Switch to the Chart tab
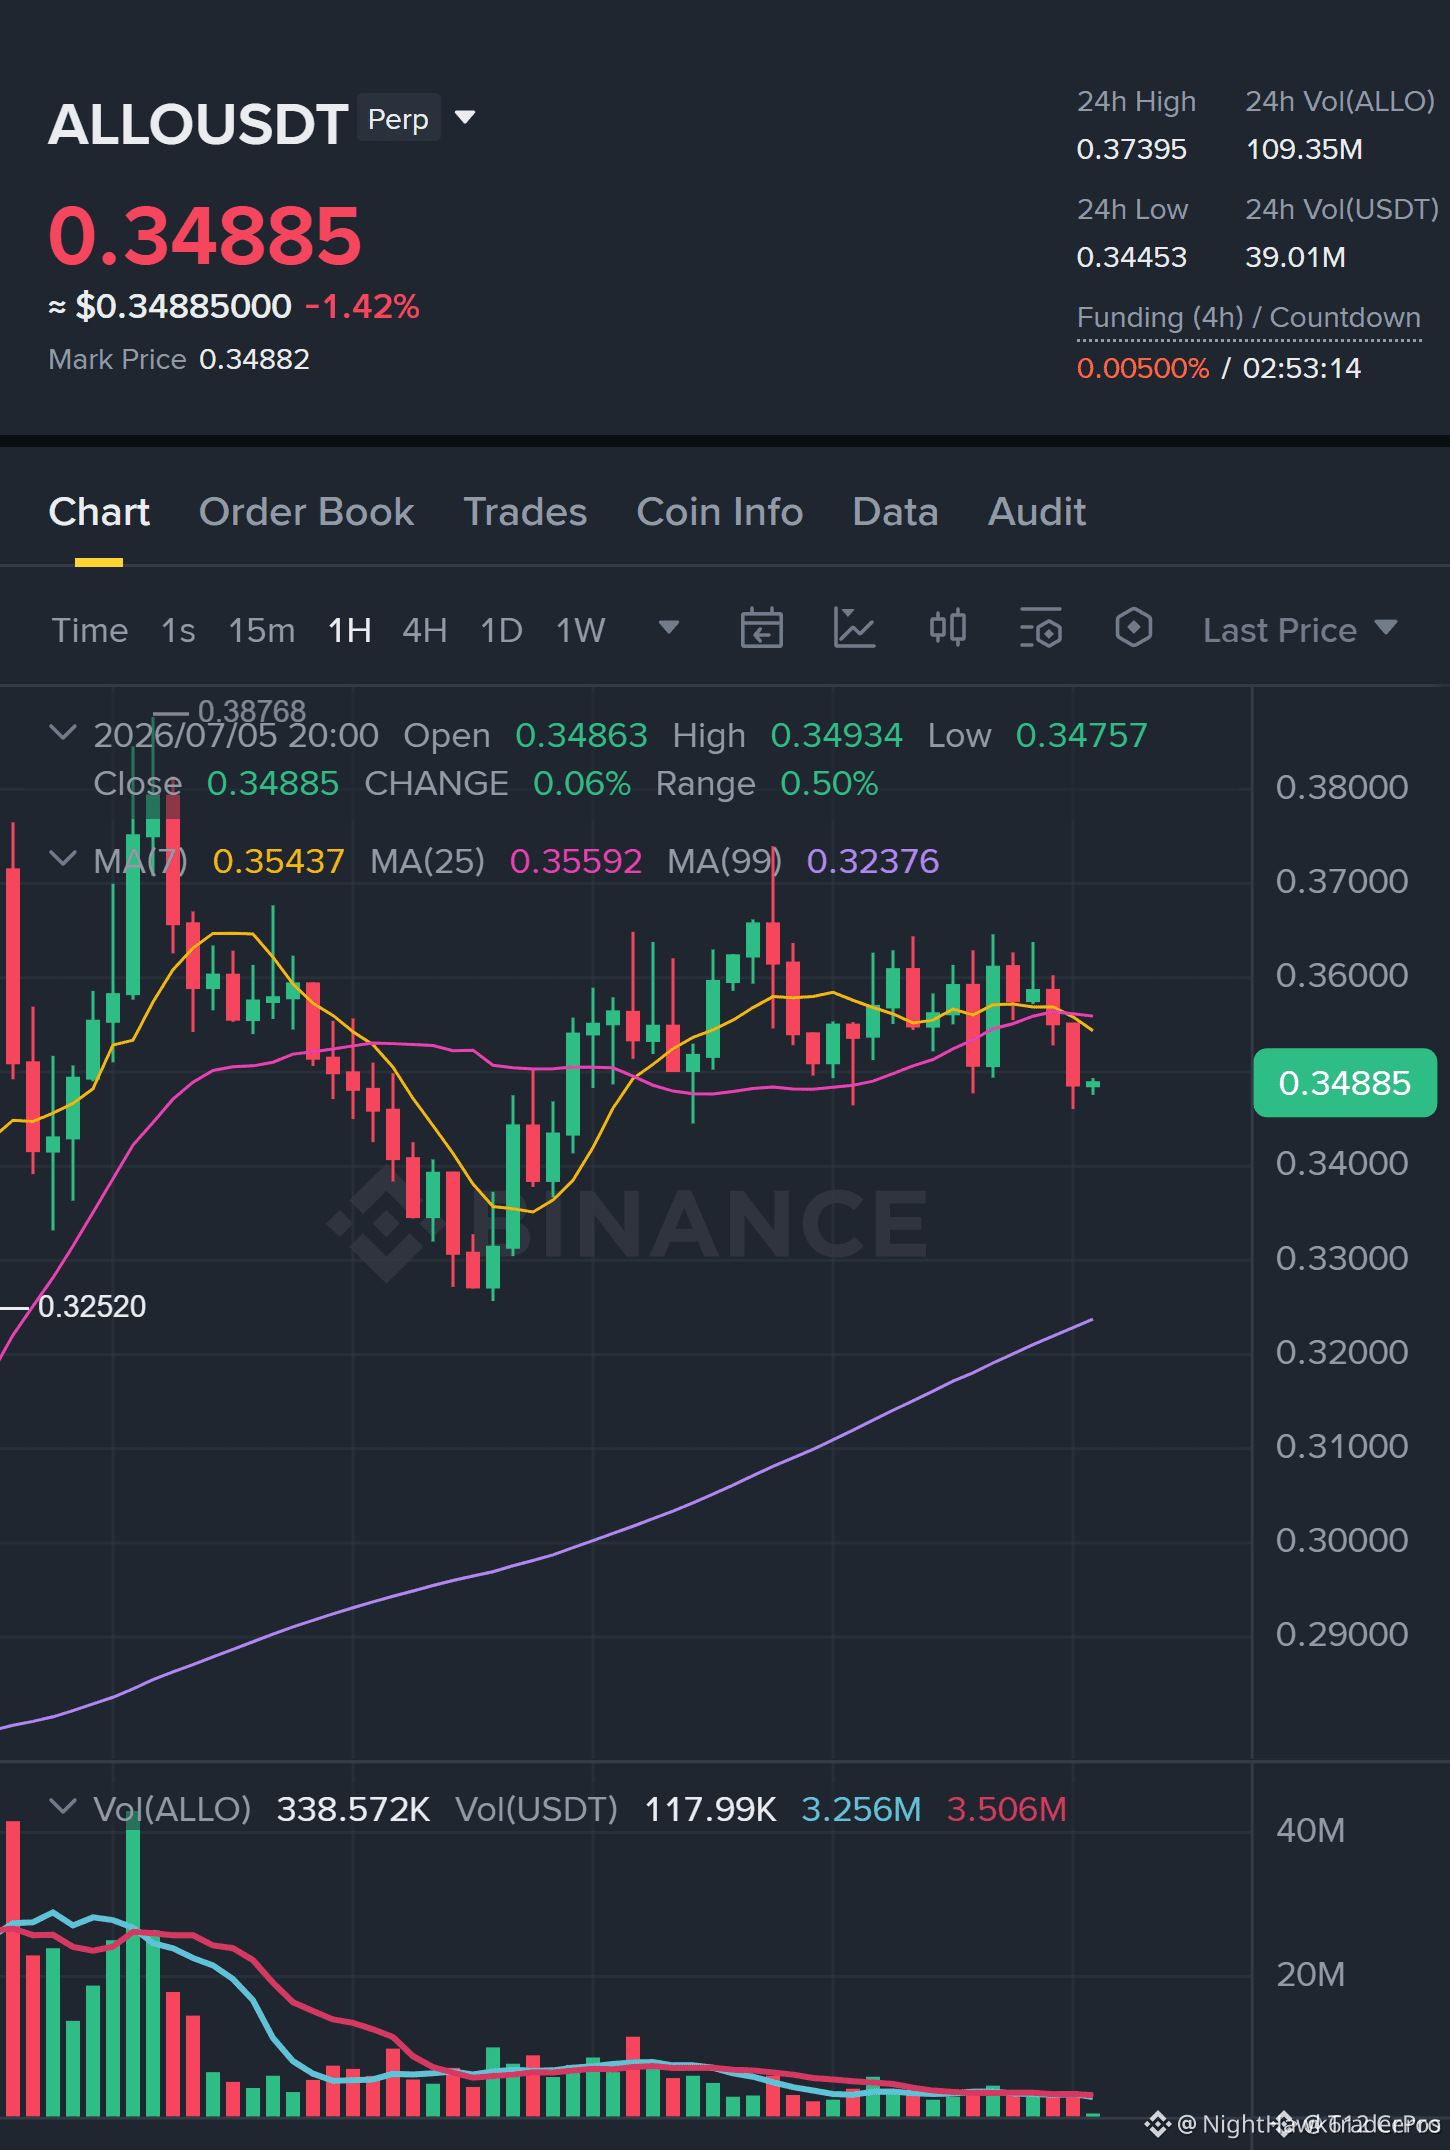This screenshot has width=1450, height=2150. click(99, 512)
